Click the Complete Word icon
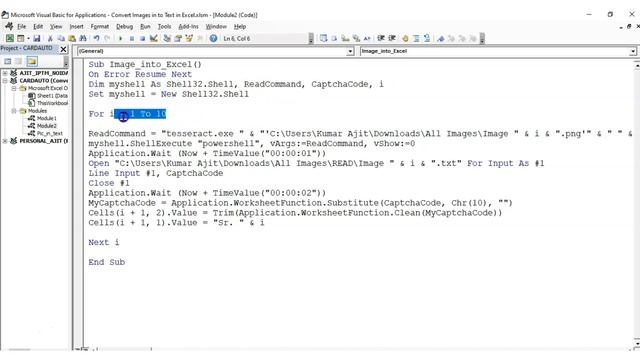 [x=367, y=38]
